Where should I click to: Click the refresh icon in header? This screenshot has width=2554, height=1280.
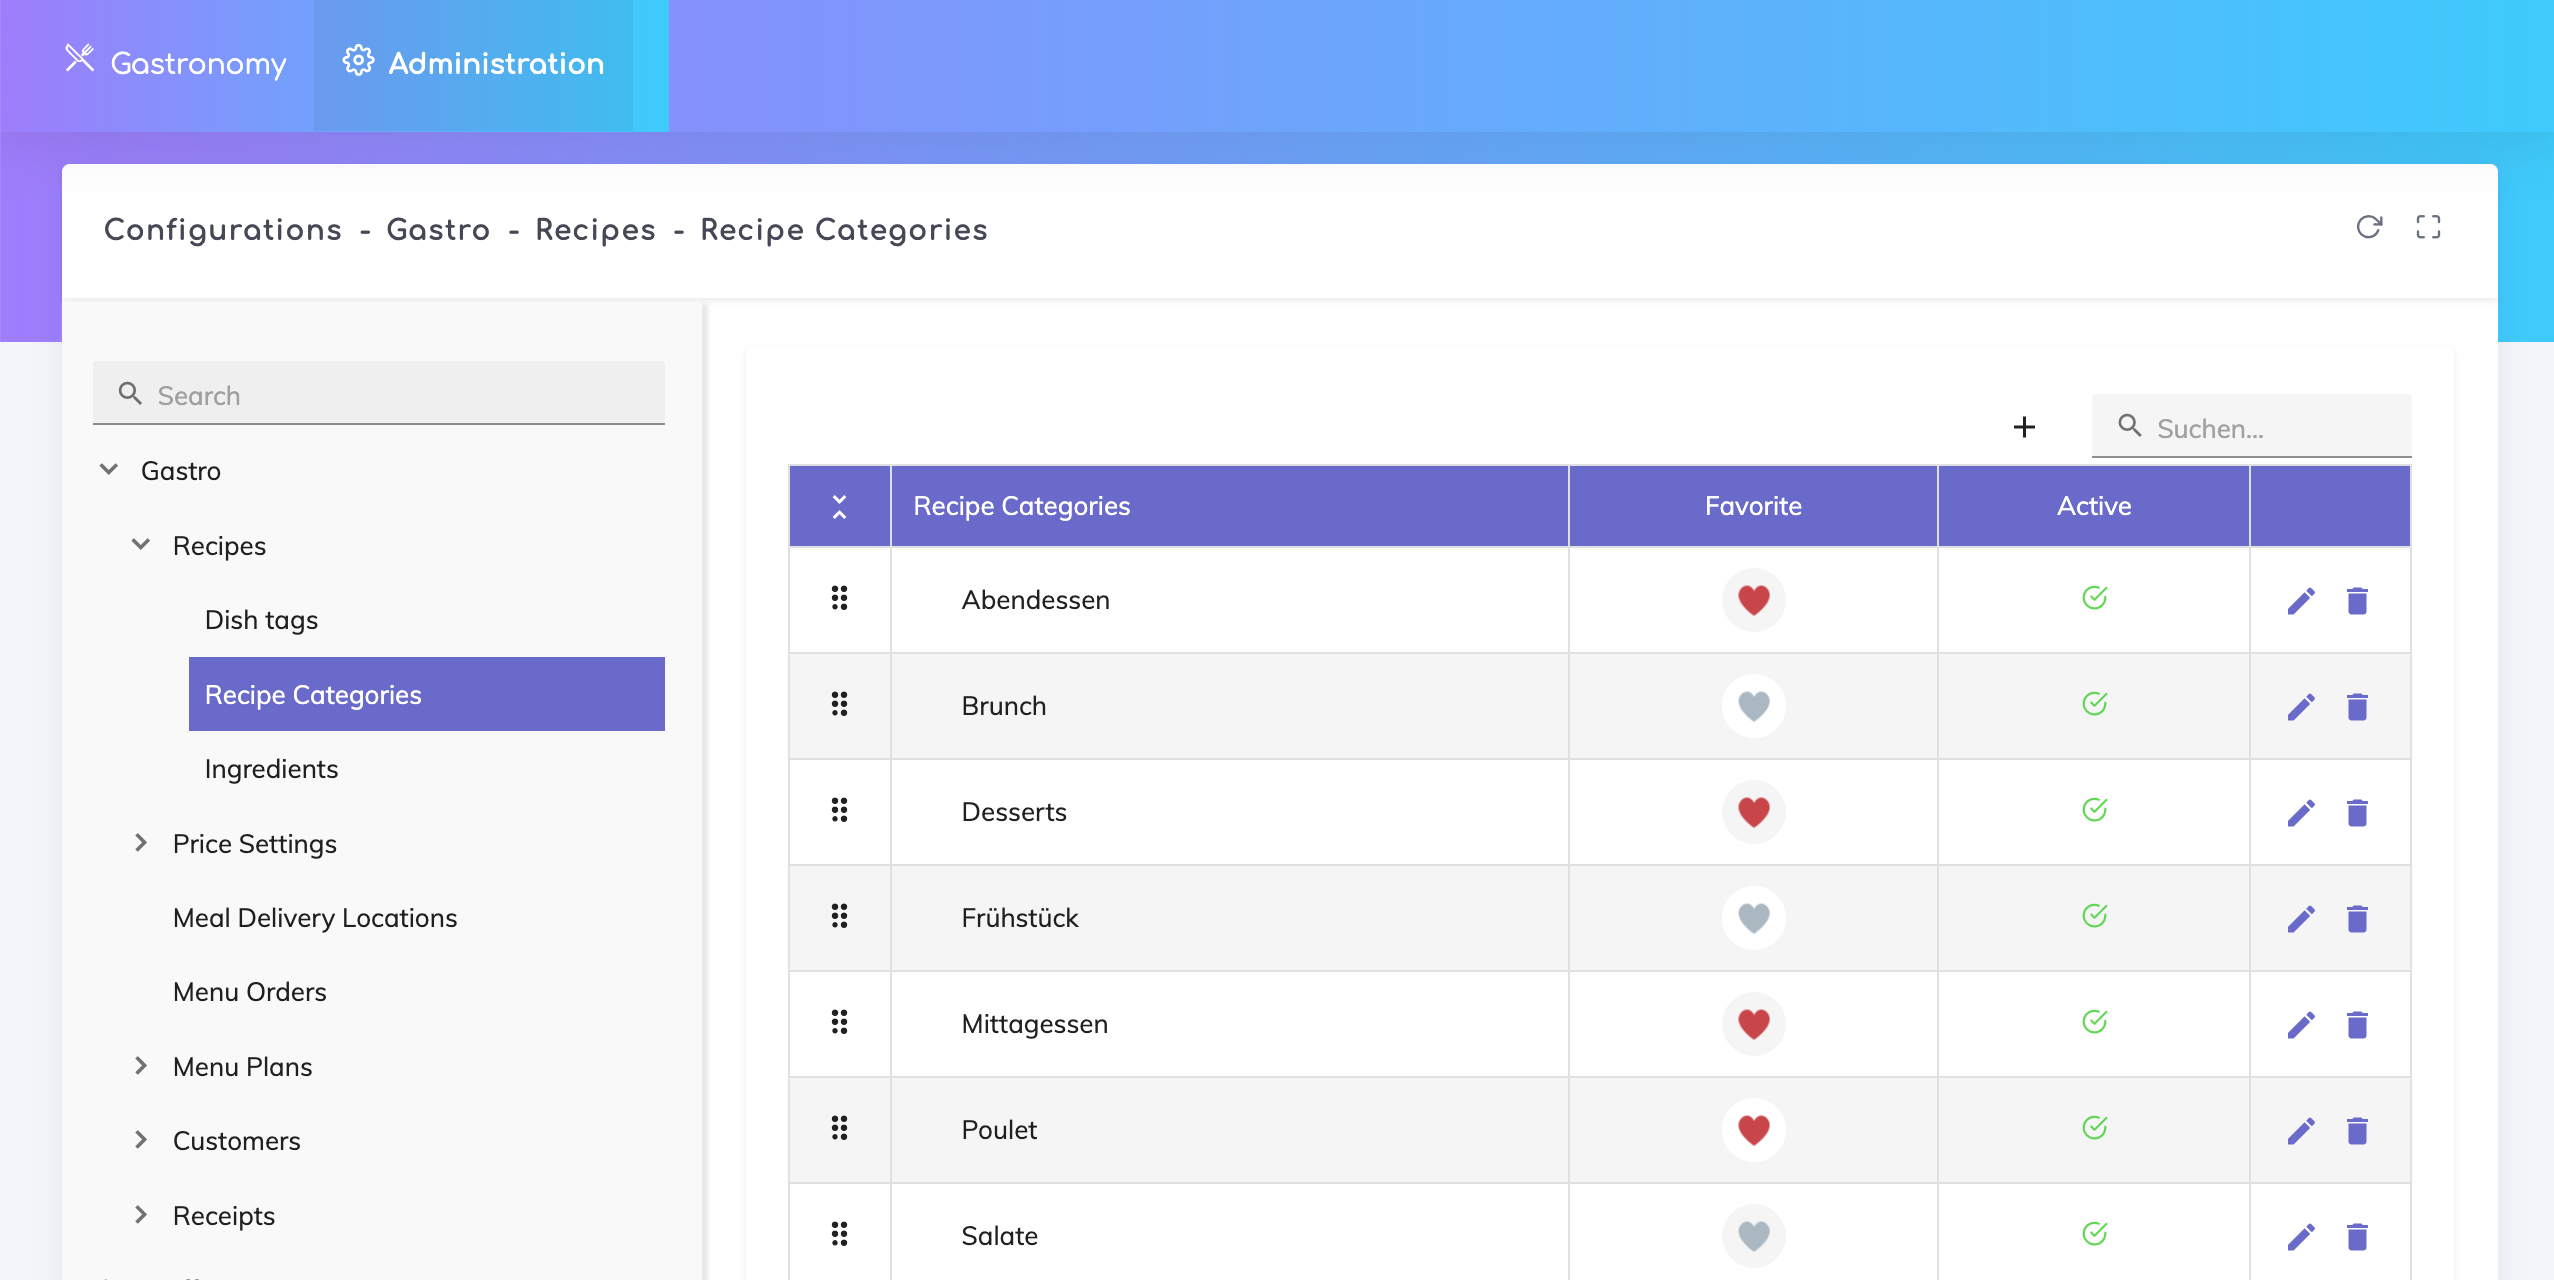point(2369,227)
